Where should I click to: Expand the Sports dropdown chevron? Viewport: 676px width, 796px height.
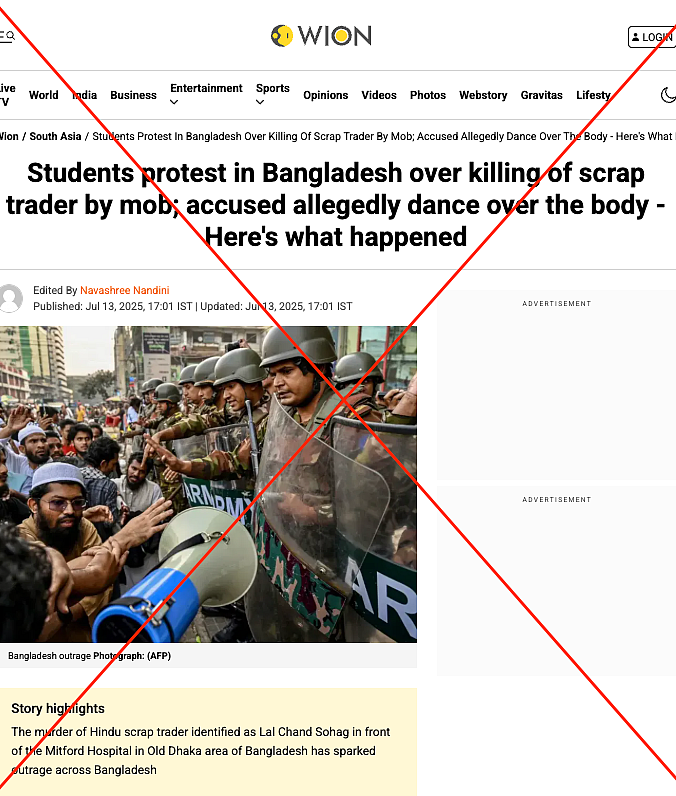[260, 103]
